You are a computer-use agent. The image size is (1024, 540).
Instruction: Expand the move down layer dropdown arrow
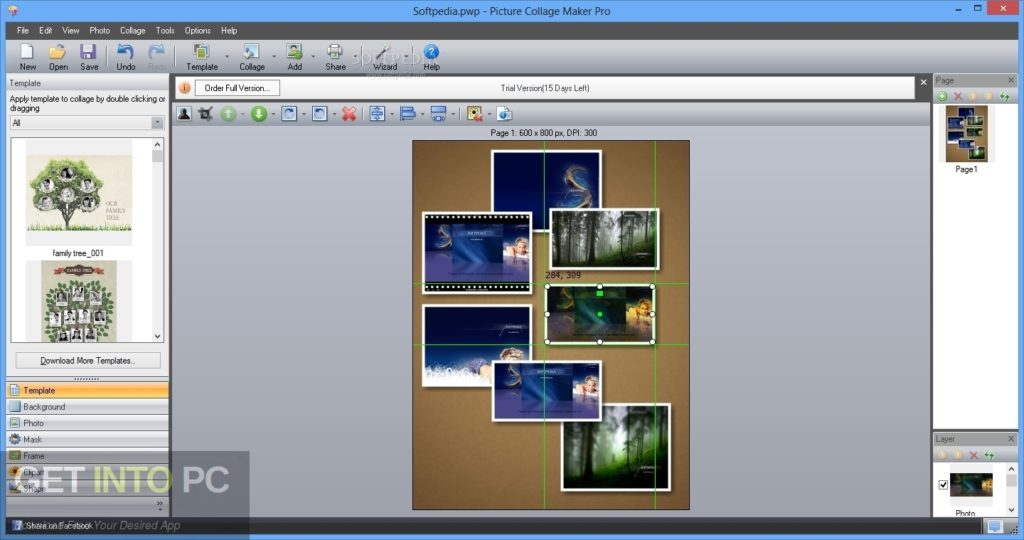273,115
